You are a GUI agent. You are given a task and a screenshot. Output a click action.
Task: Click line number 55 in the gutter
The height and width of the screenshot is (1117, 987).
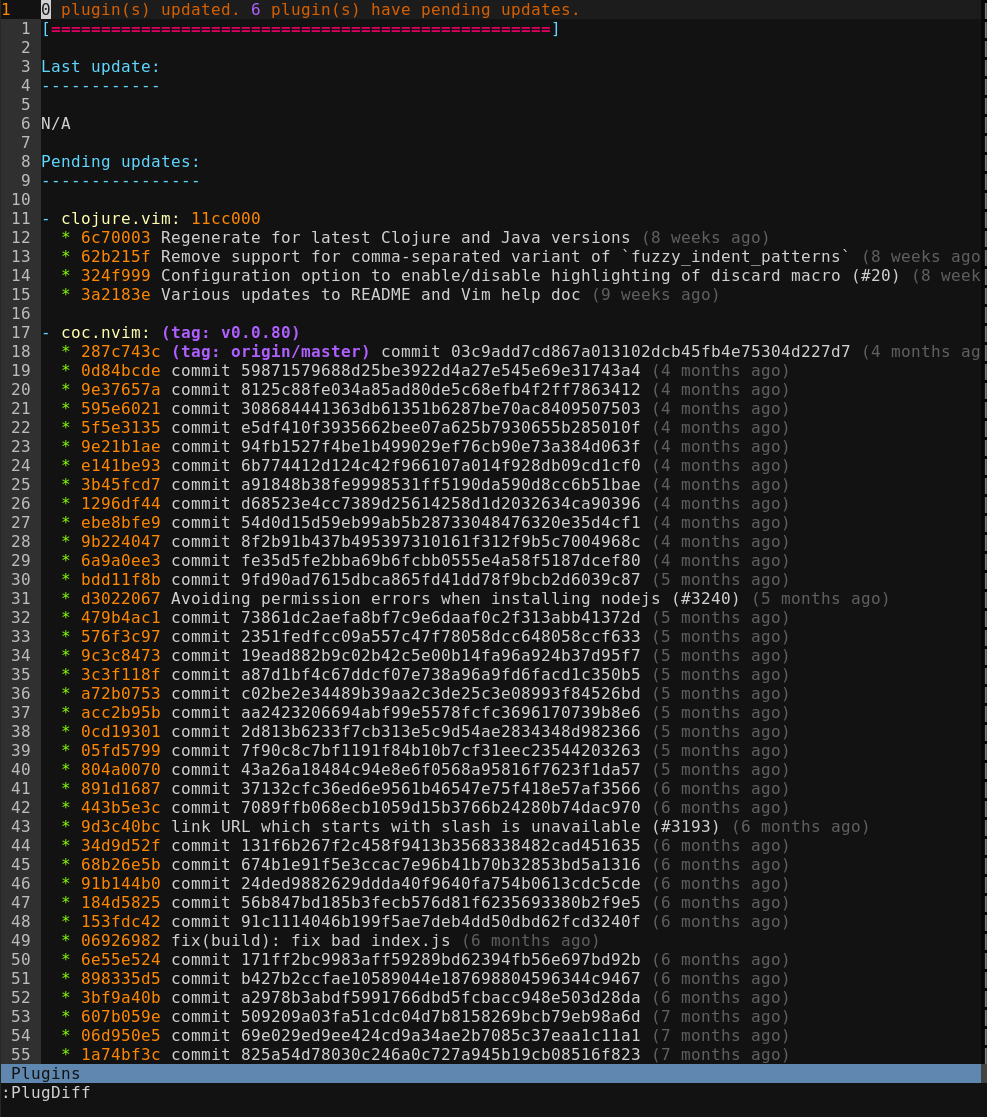pos(21,1055)
